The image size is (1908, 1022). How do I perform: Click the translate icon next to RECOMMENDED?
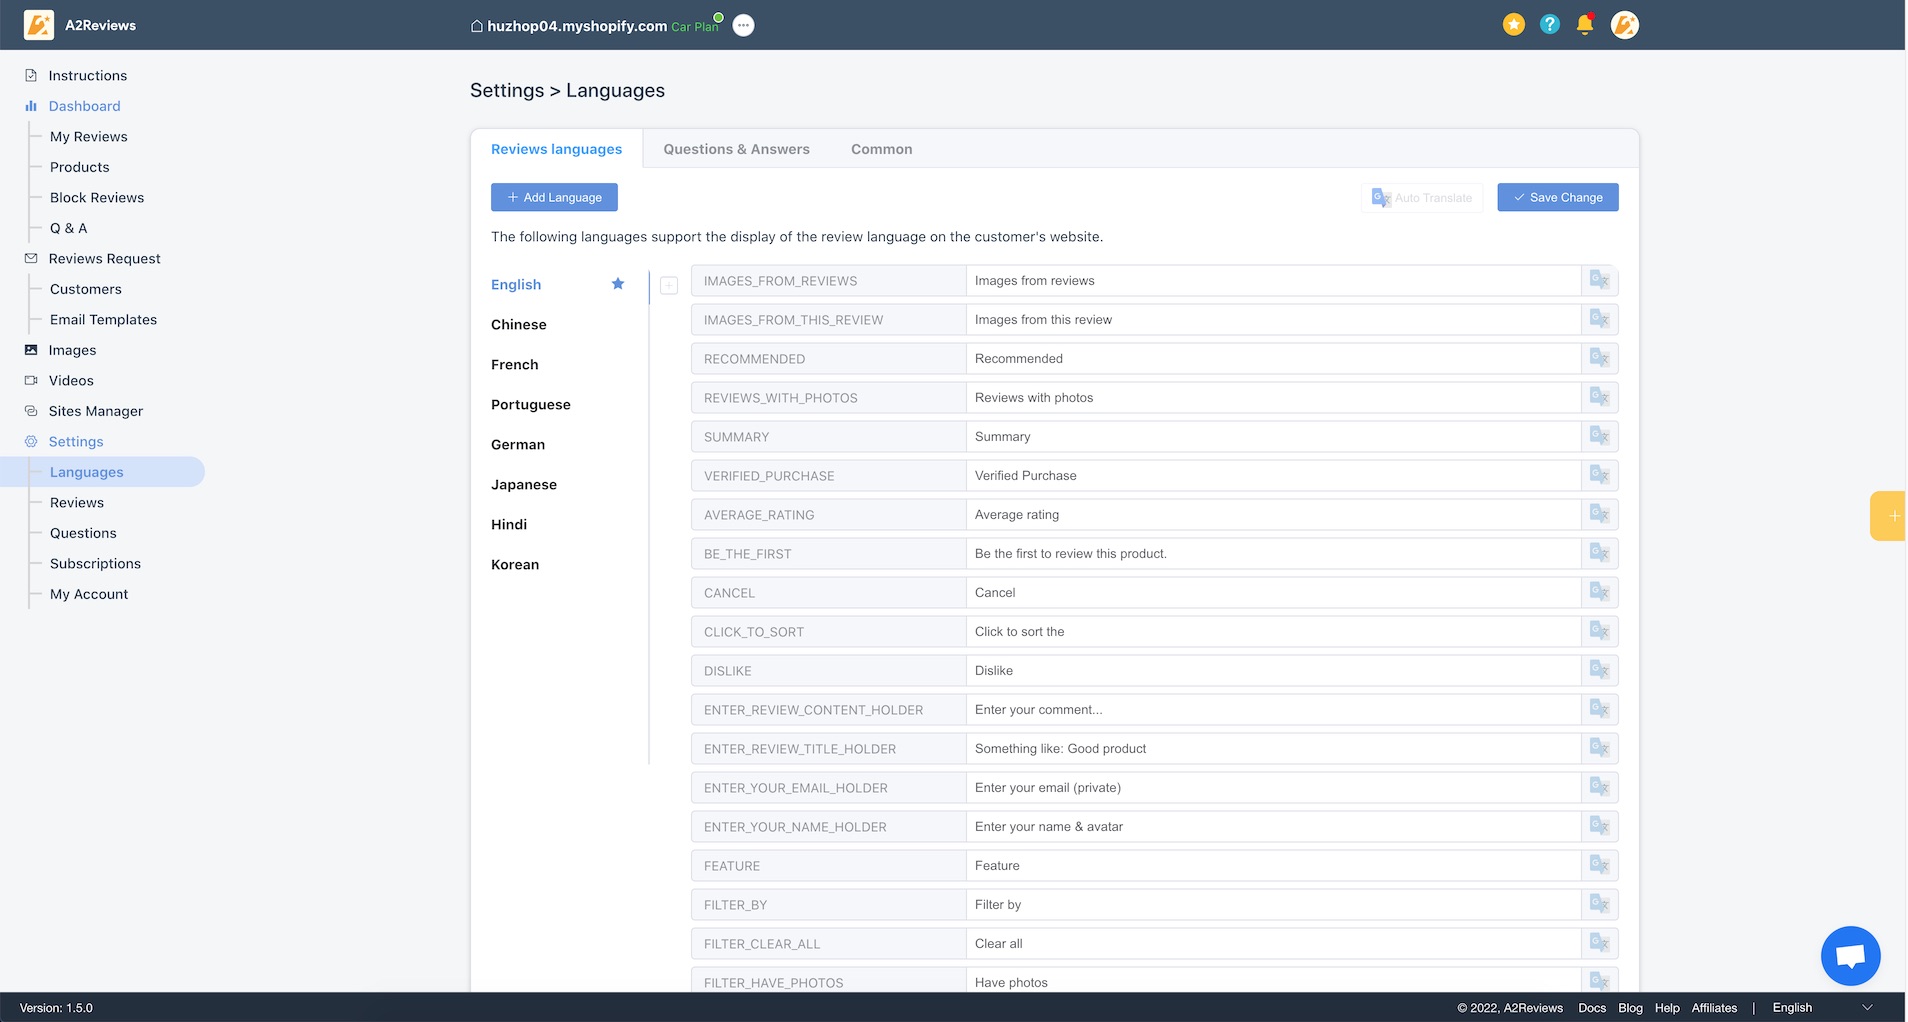pyautogui.click(x=1598, y=358)
